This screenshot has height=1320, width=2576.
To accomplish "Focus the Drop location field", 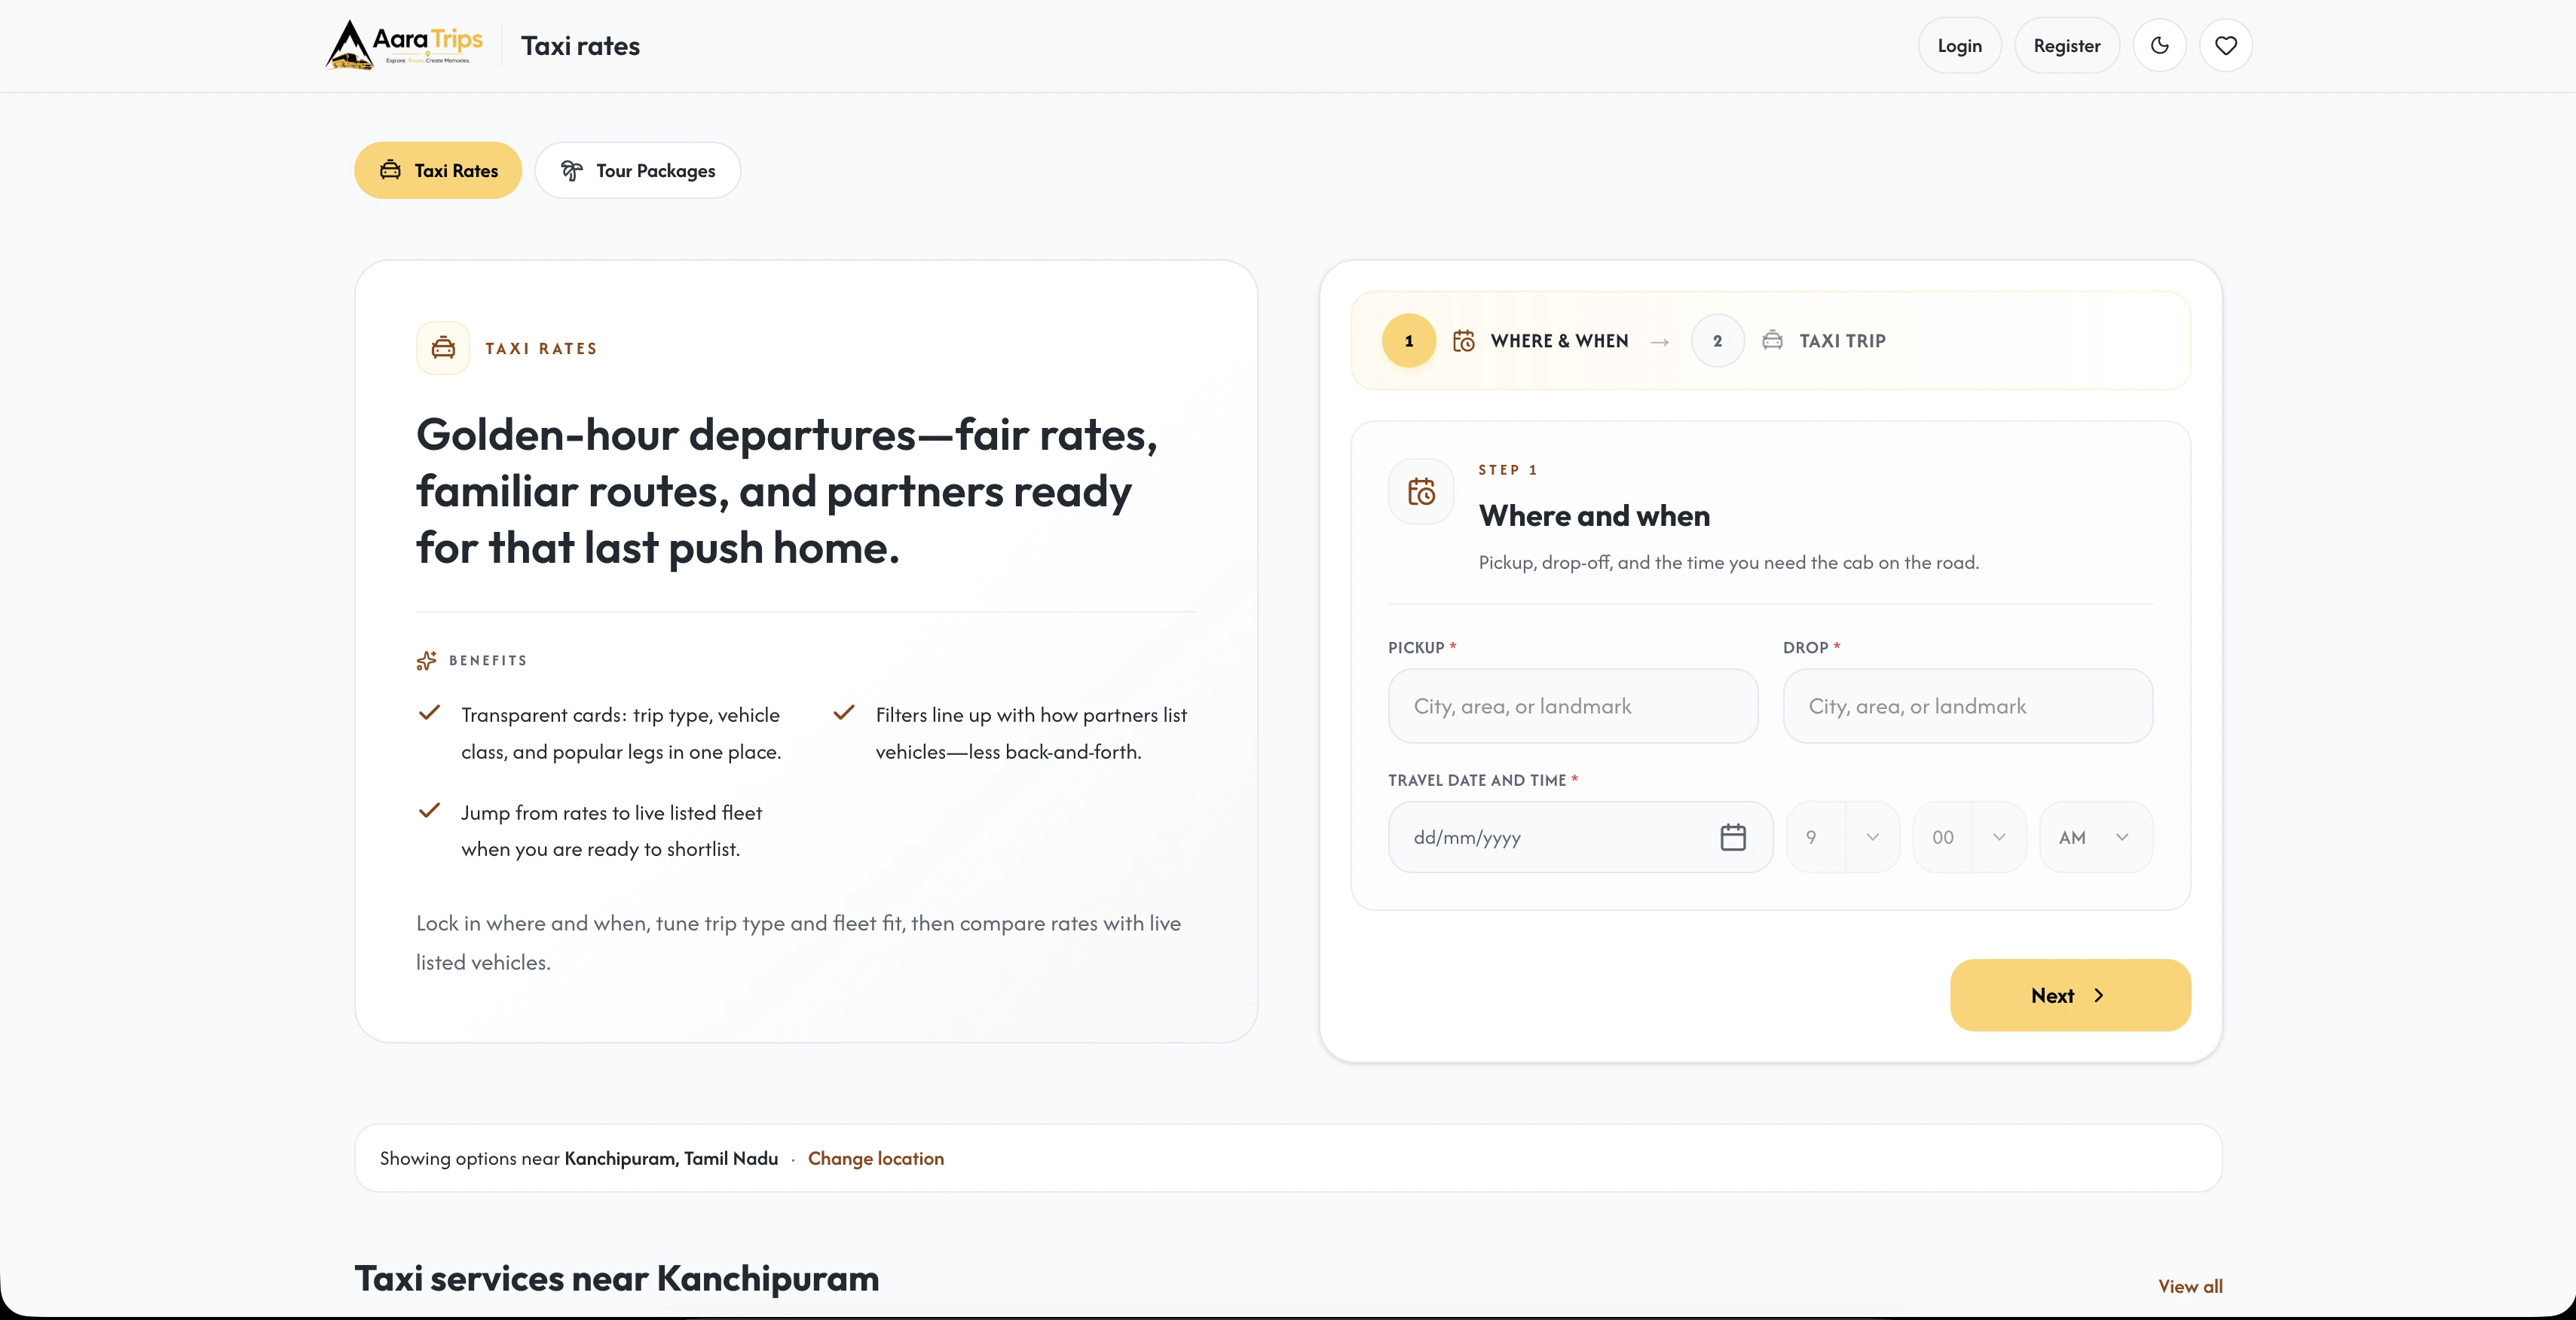I will point(1967,706).
